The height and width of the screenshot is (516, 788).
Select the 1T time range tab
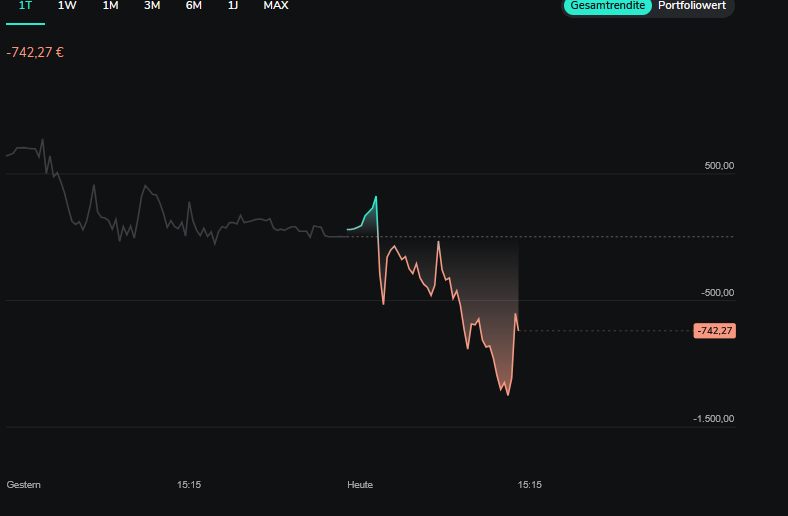point(25,6)
